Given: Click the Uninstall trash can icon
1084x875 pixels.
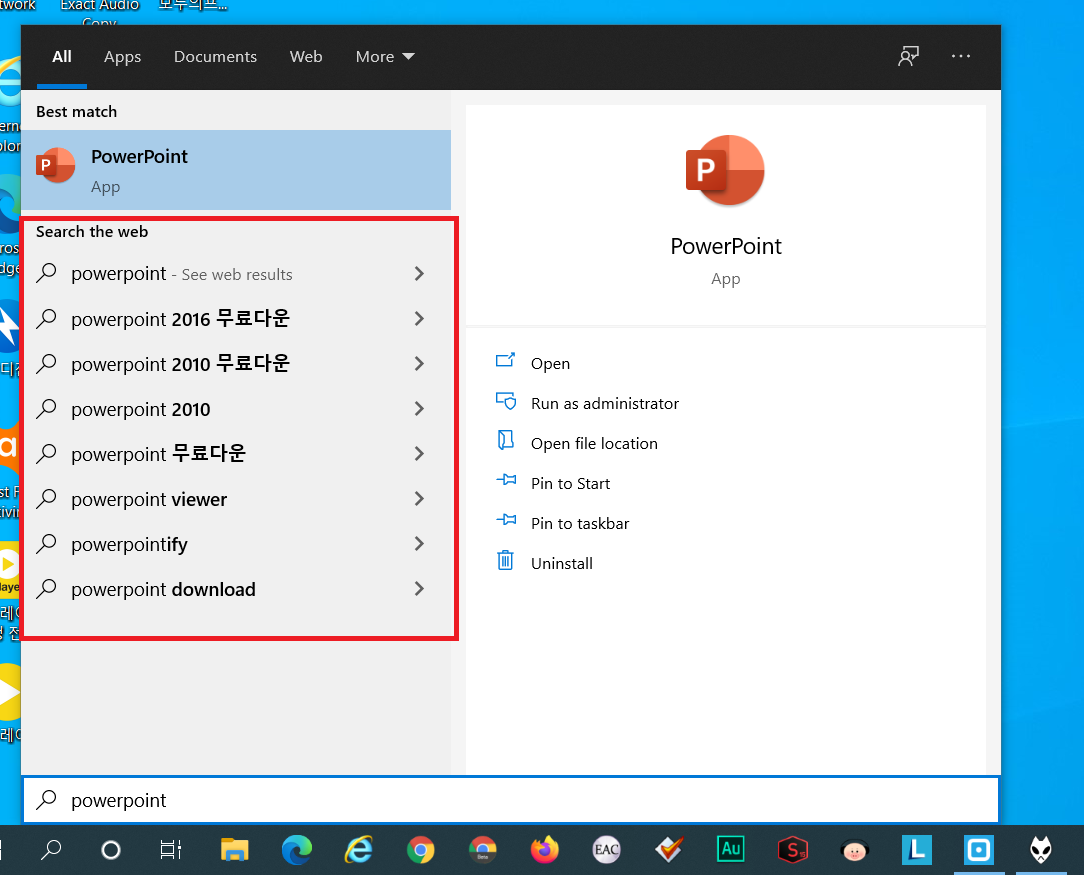Looking at the screenshot, I should [x=505, y=560].
